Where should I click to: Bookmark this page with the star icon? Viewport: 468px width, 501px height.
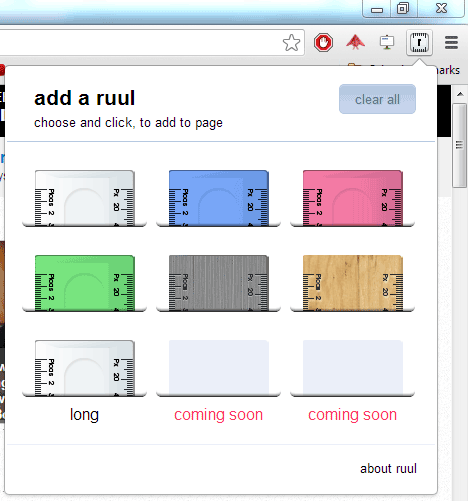point(291,43)
